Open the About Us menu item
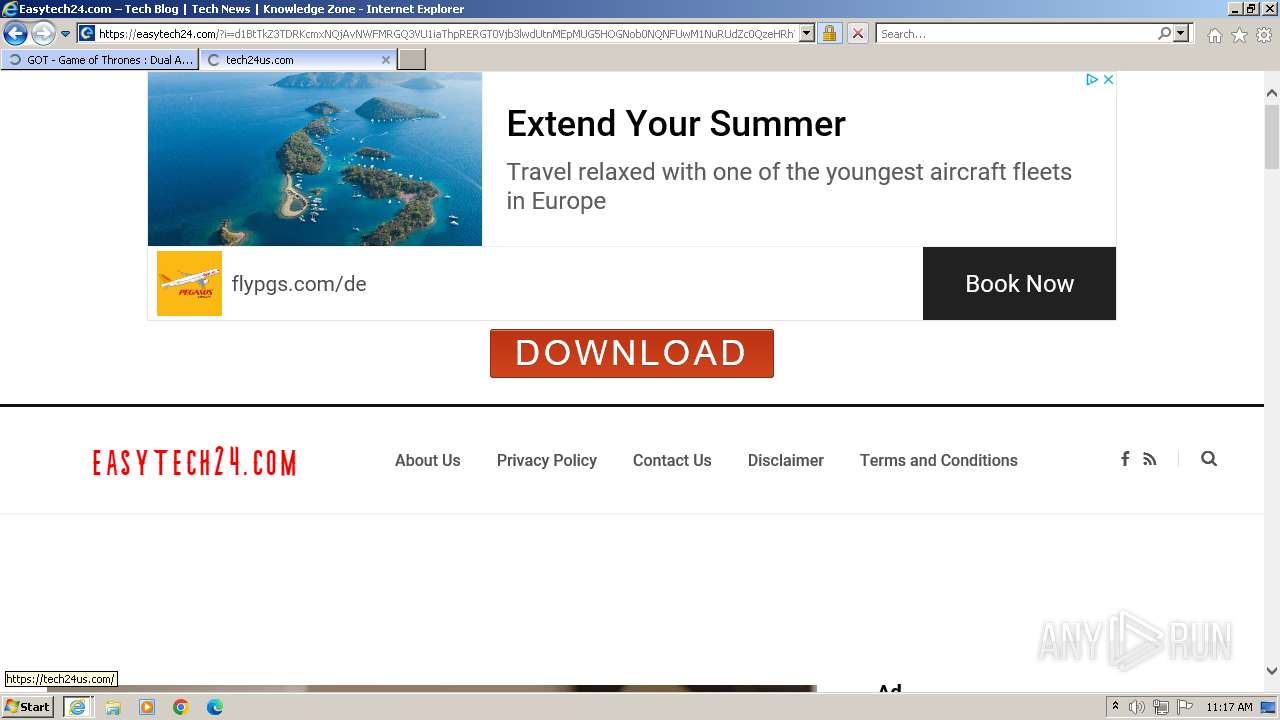The image size is (1280, 720). click(x=428, y=460)
